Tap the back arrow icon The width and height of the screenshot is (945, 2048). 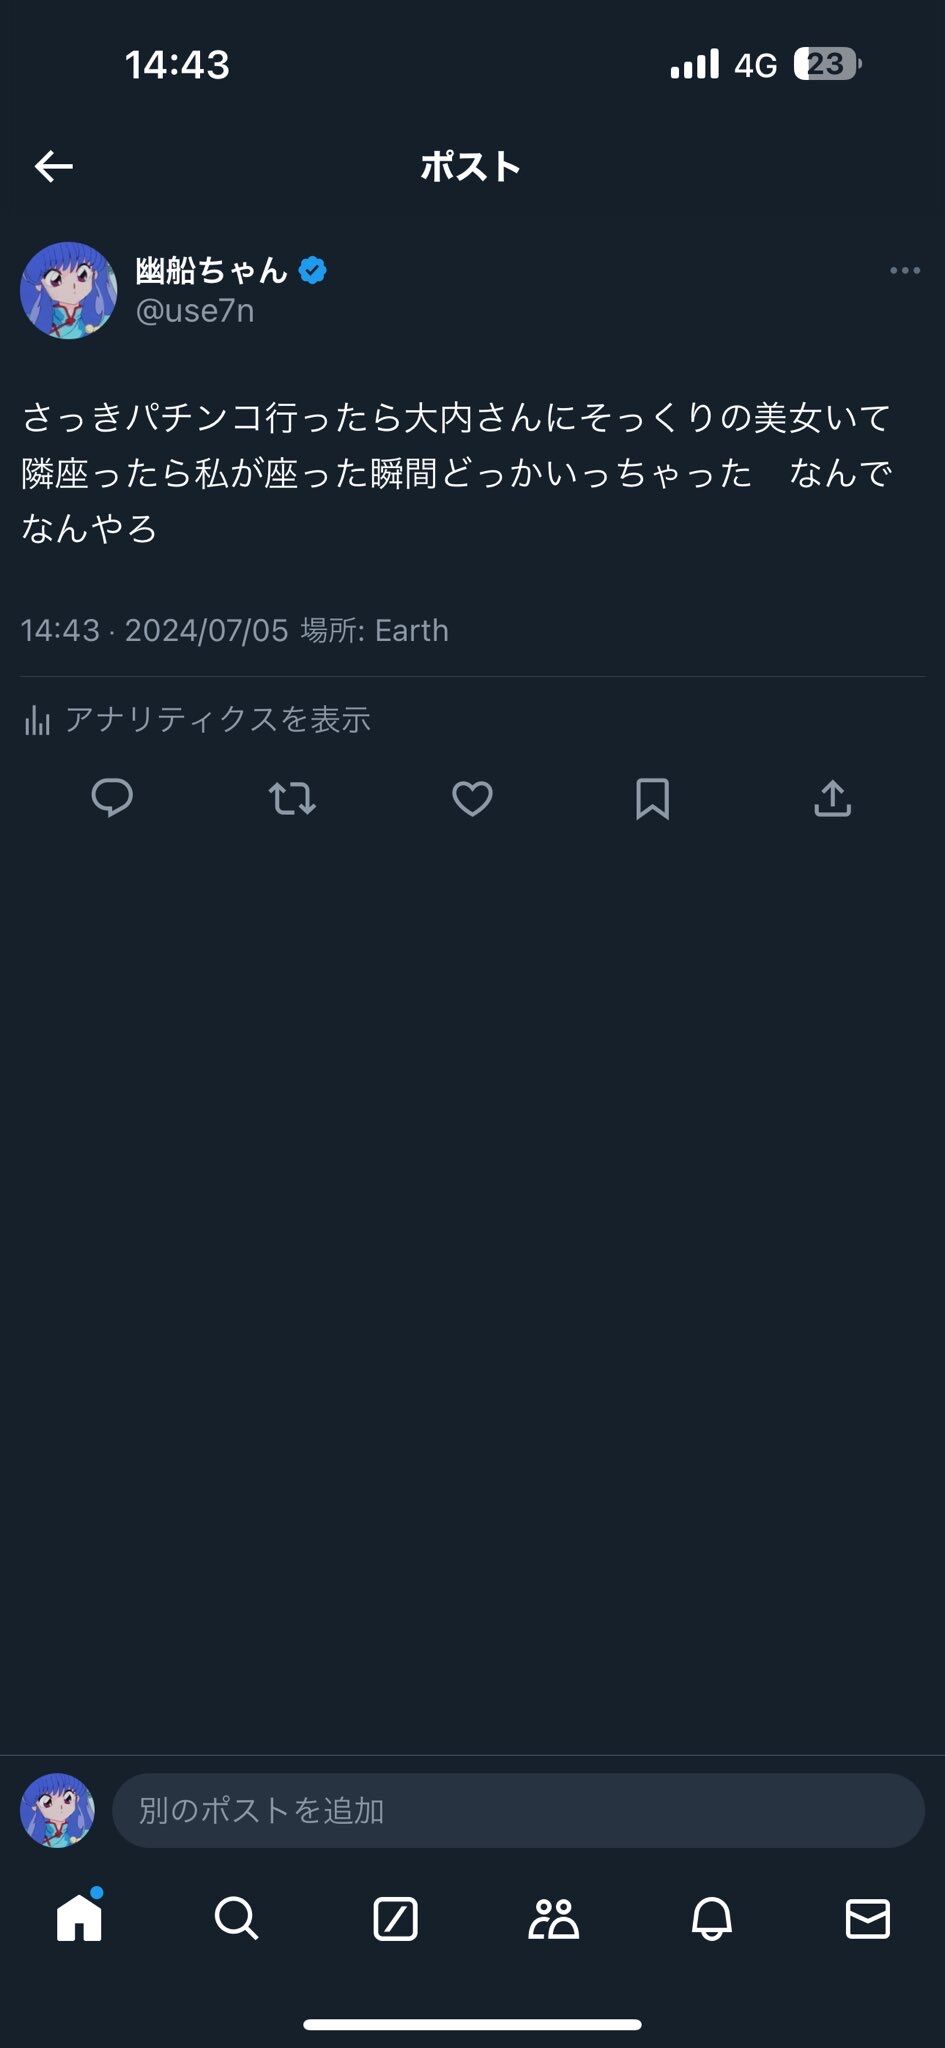(54, 166)
